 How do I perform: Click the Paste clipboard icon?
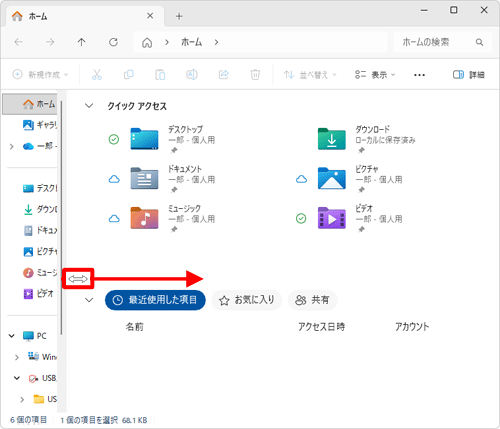pyautogui.click(x=160, y=74)
